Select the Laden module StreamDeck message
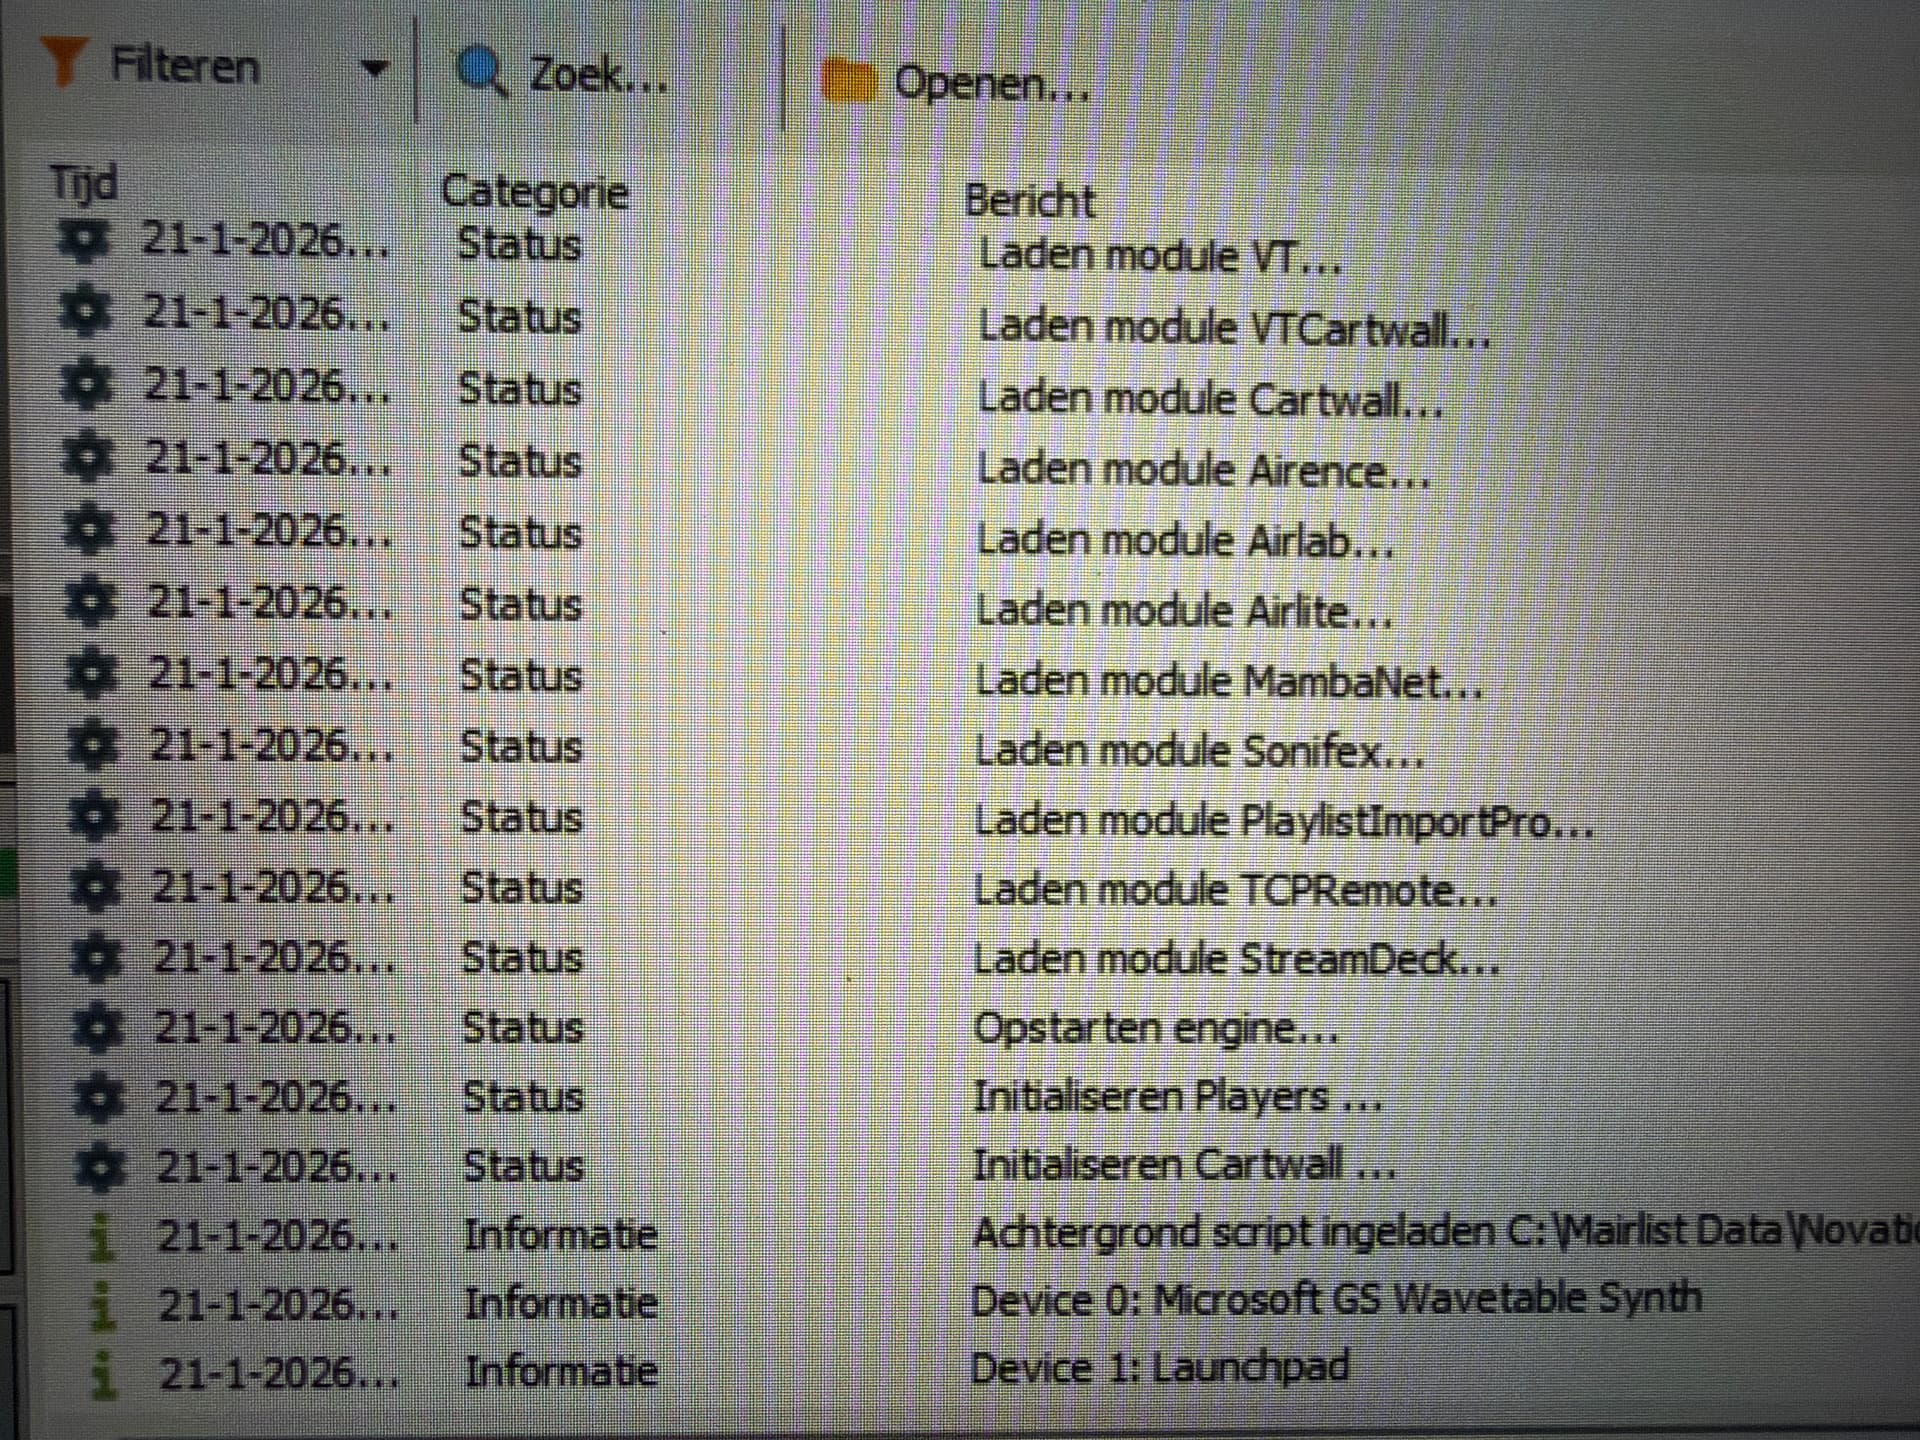The height and width of the screenshot is (1440, 1920). tap(1236, 959)
